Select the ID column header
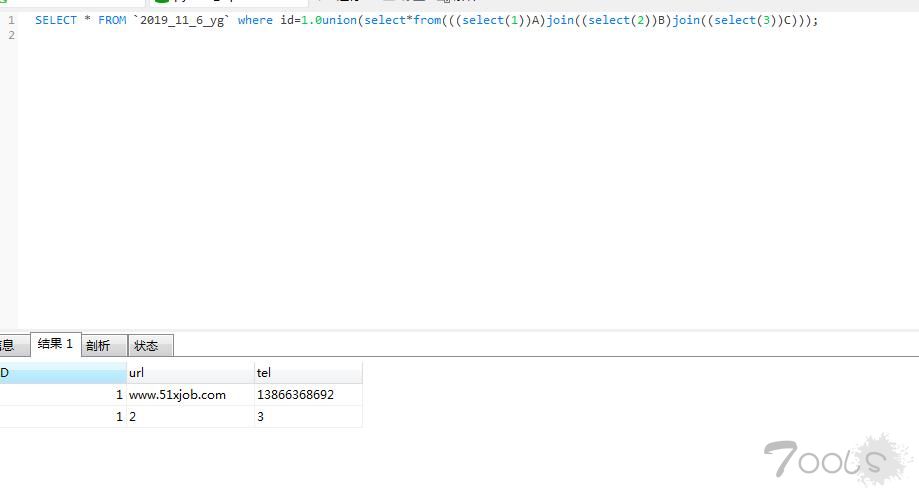919x493 pixels. point(63,373)
